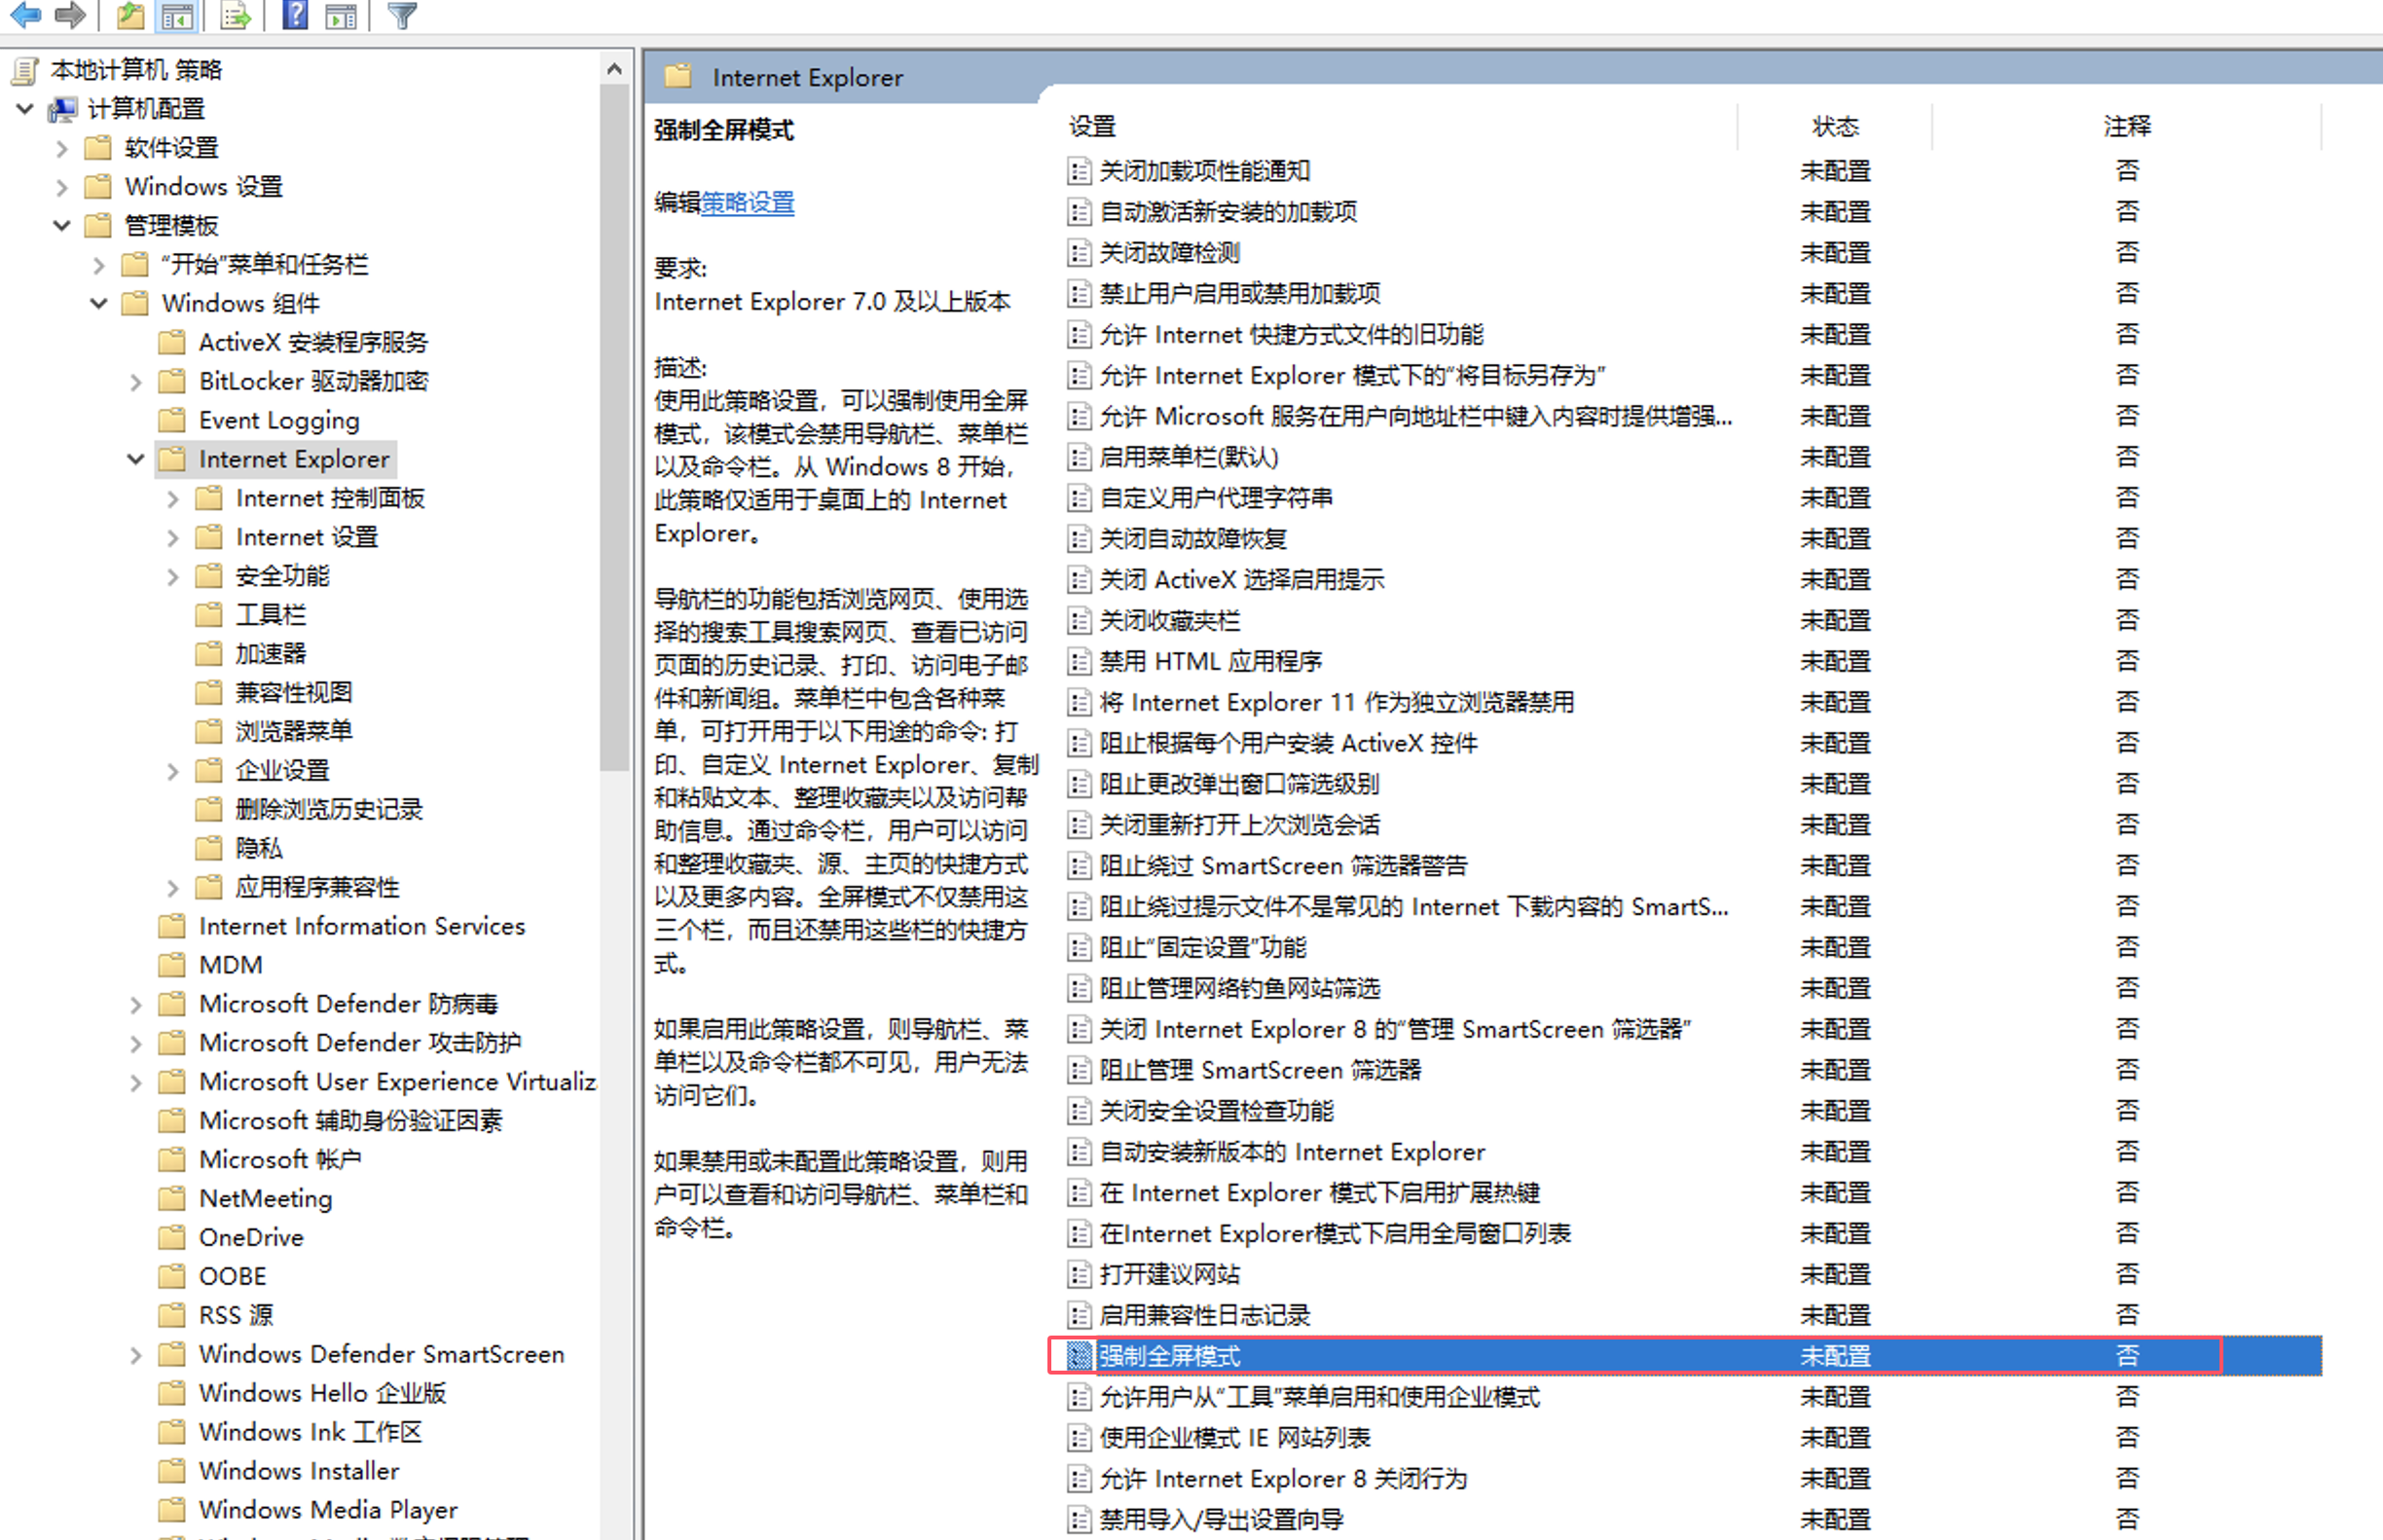Click the Filter funnel toolbar icon

(402, 15)
